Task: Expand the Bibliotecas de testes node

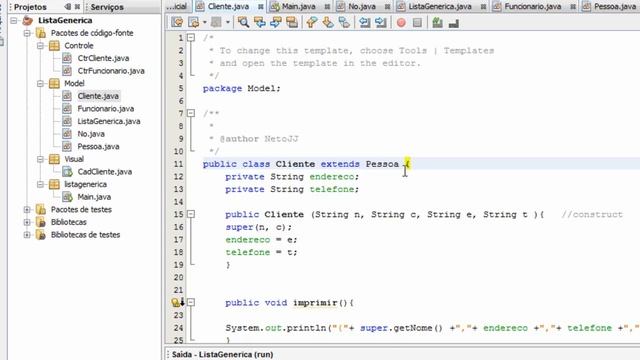Action: point(27,235)
